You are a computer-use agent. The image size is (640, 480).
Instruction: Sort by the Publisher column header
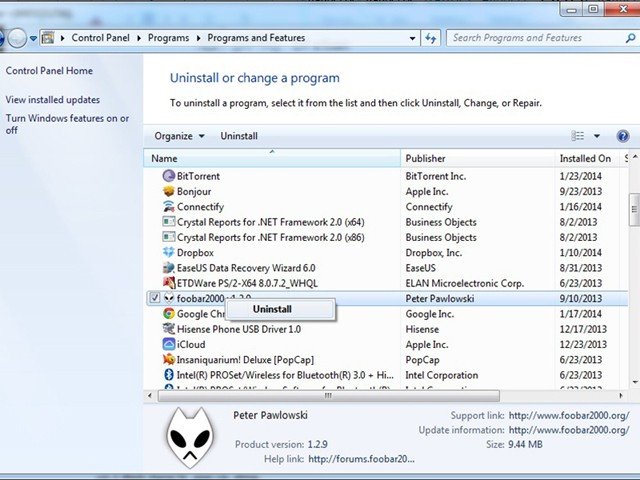pos(478,158)
